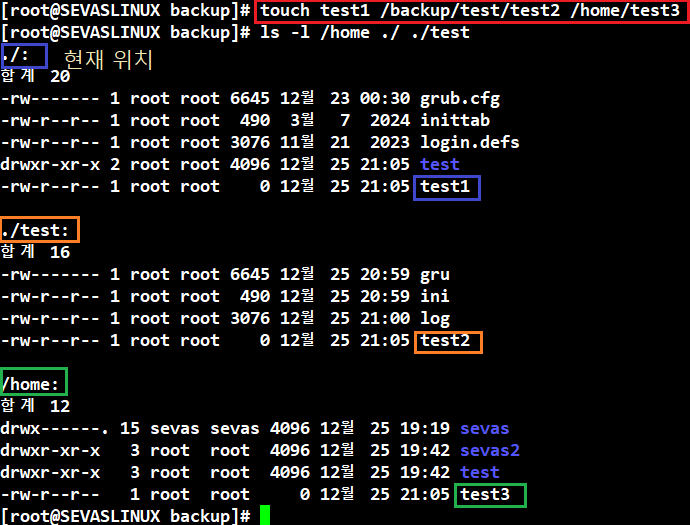The width and height of the screenshot is (690, 525).
Task: Click the touch command text
Action: click(470, 11)
